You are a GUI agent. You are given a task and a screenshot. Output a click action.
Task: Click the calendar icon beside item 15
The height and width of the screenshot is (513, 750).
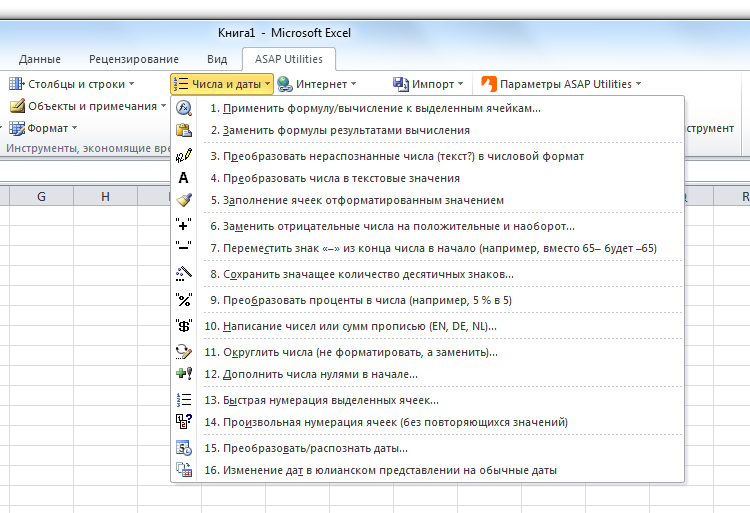184,448
